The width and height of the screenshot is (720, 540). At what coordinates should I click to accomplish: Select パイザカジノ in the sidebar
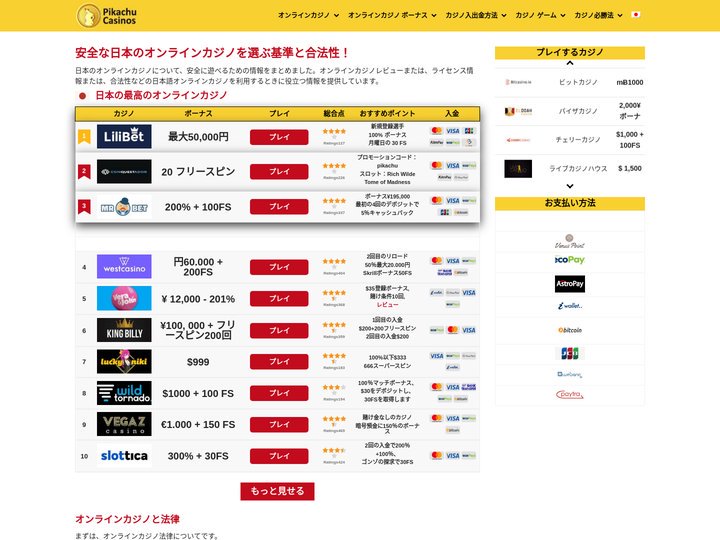point(578,111)
